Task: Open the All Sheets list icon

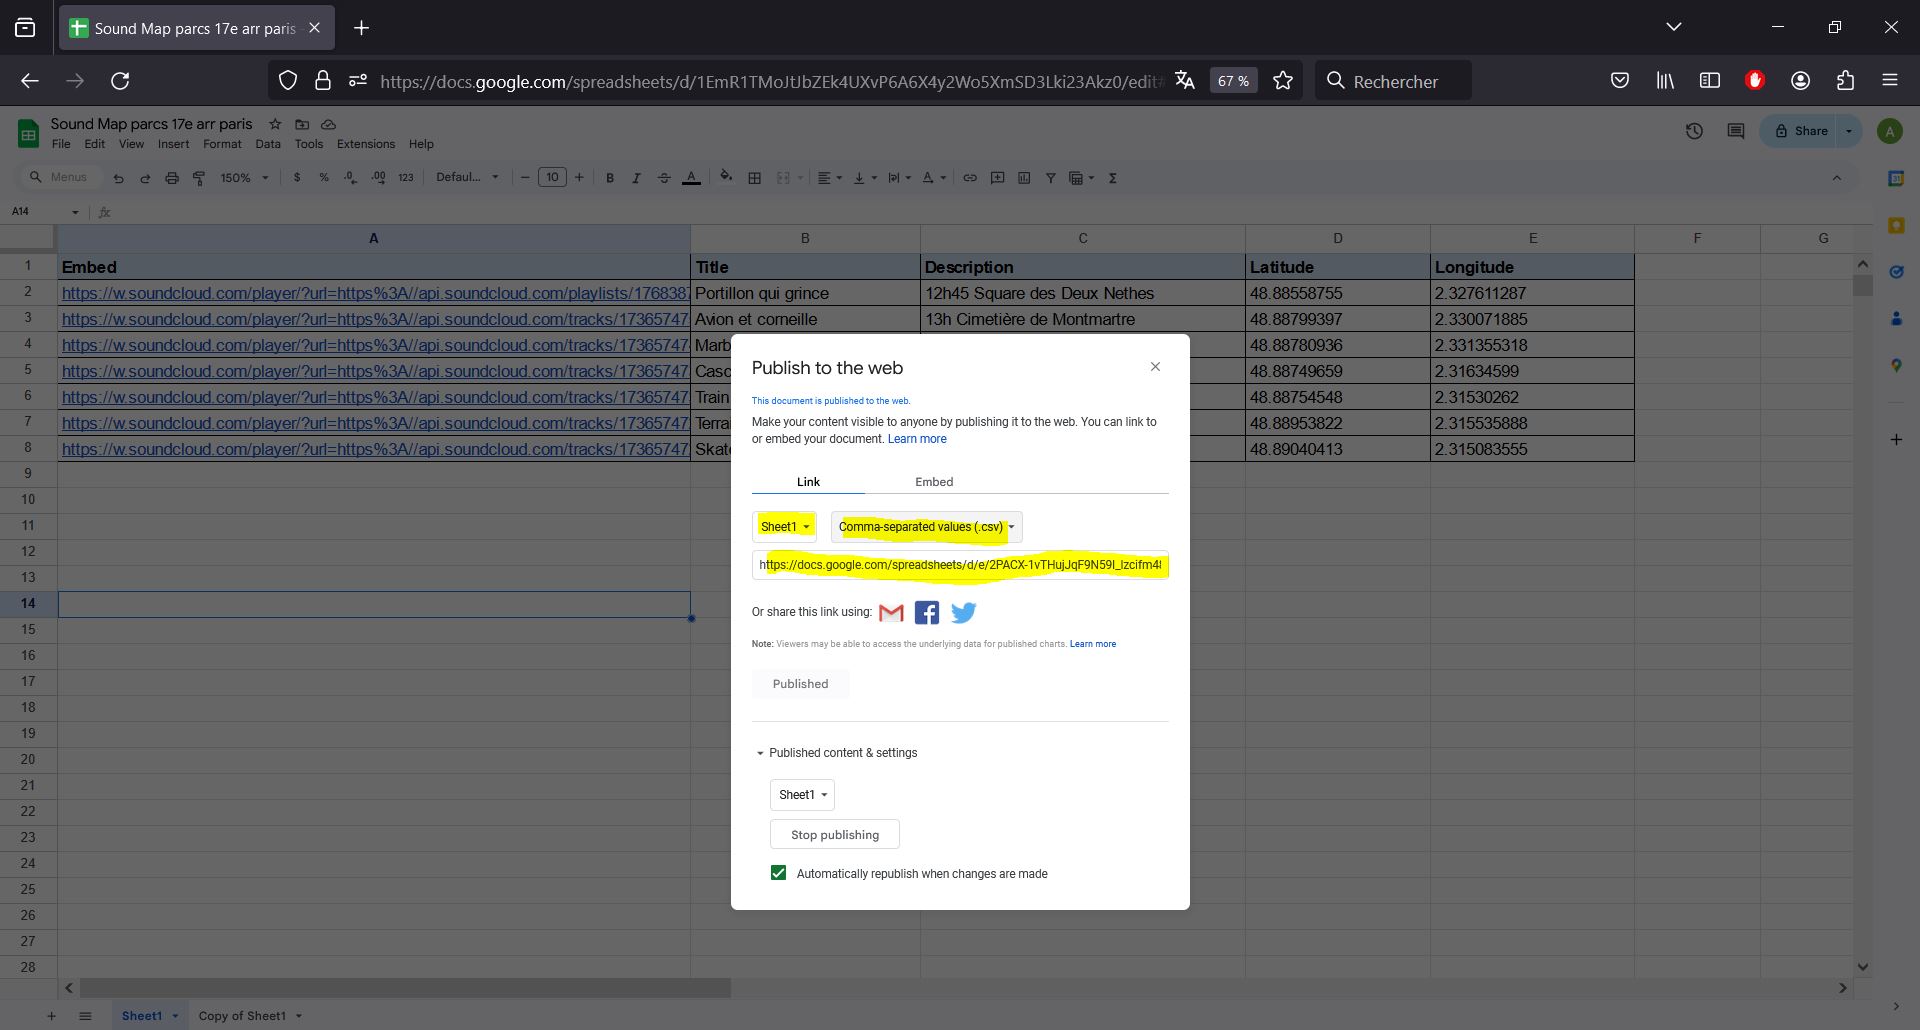Action: click(85, 1016)
